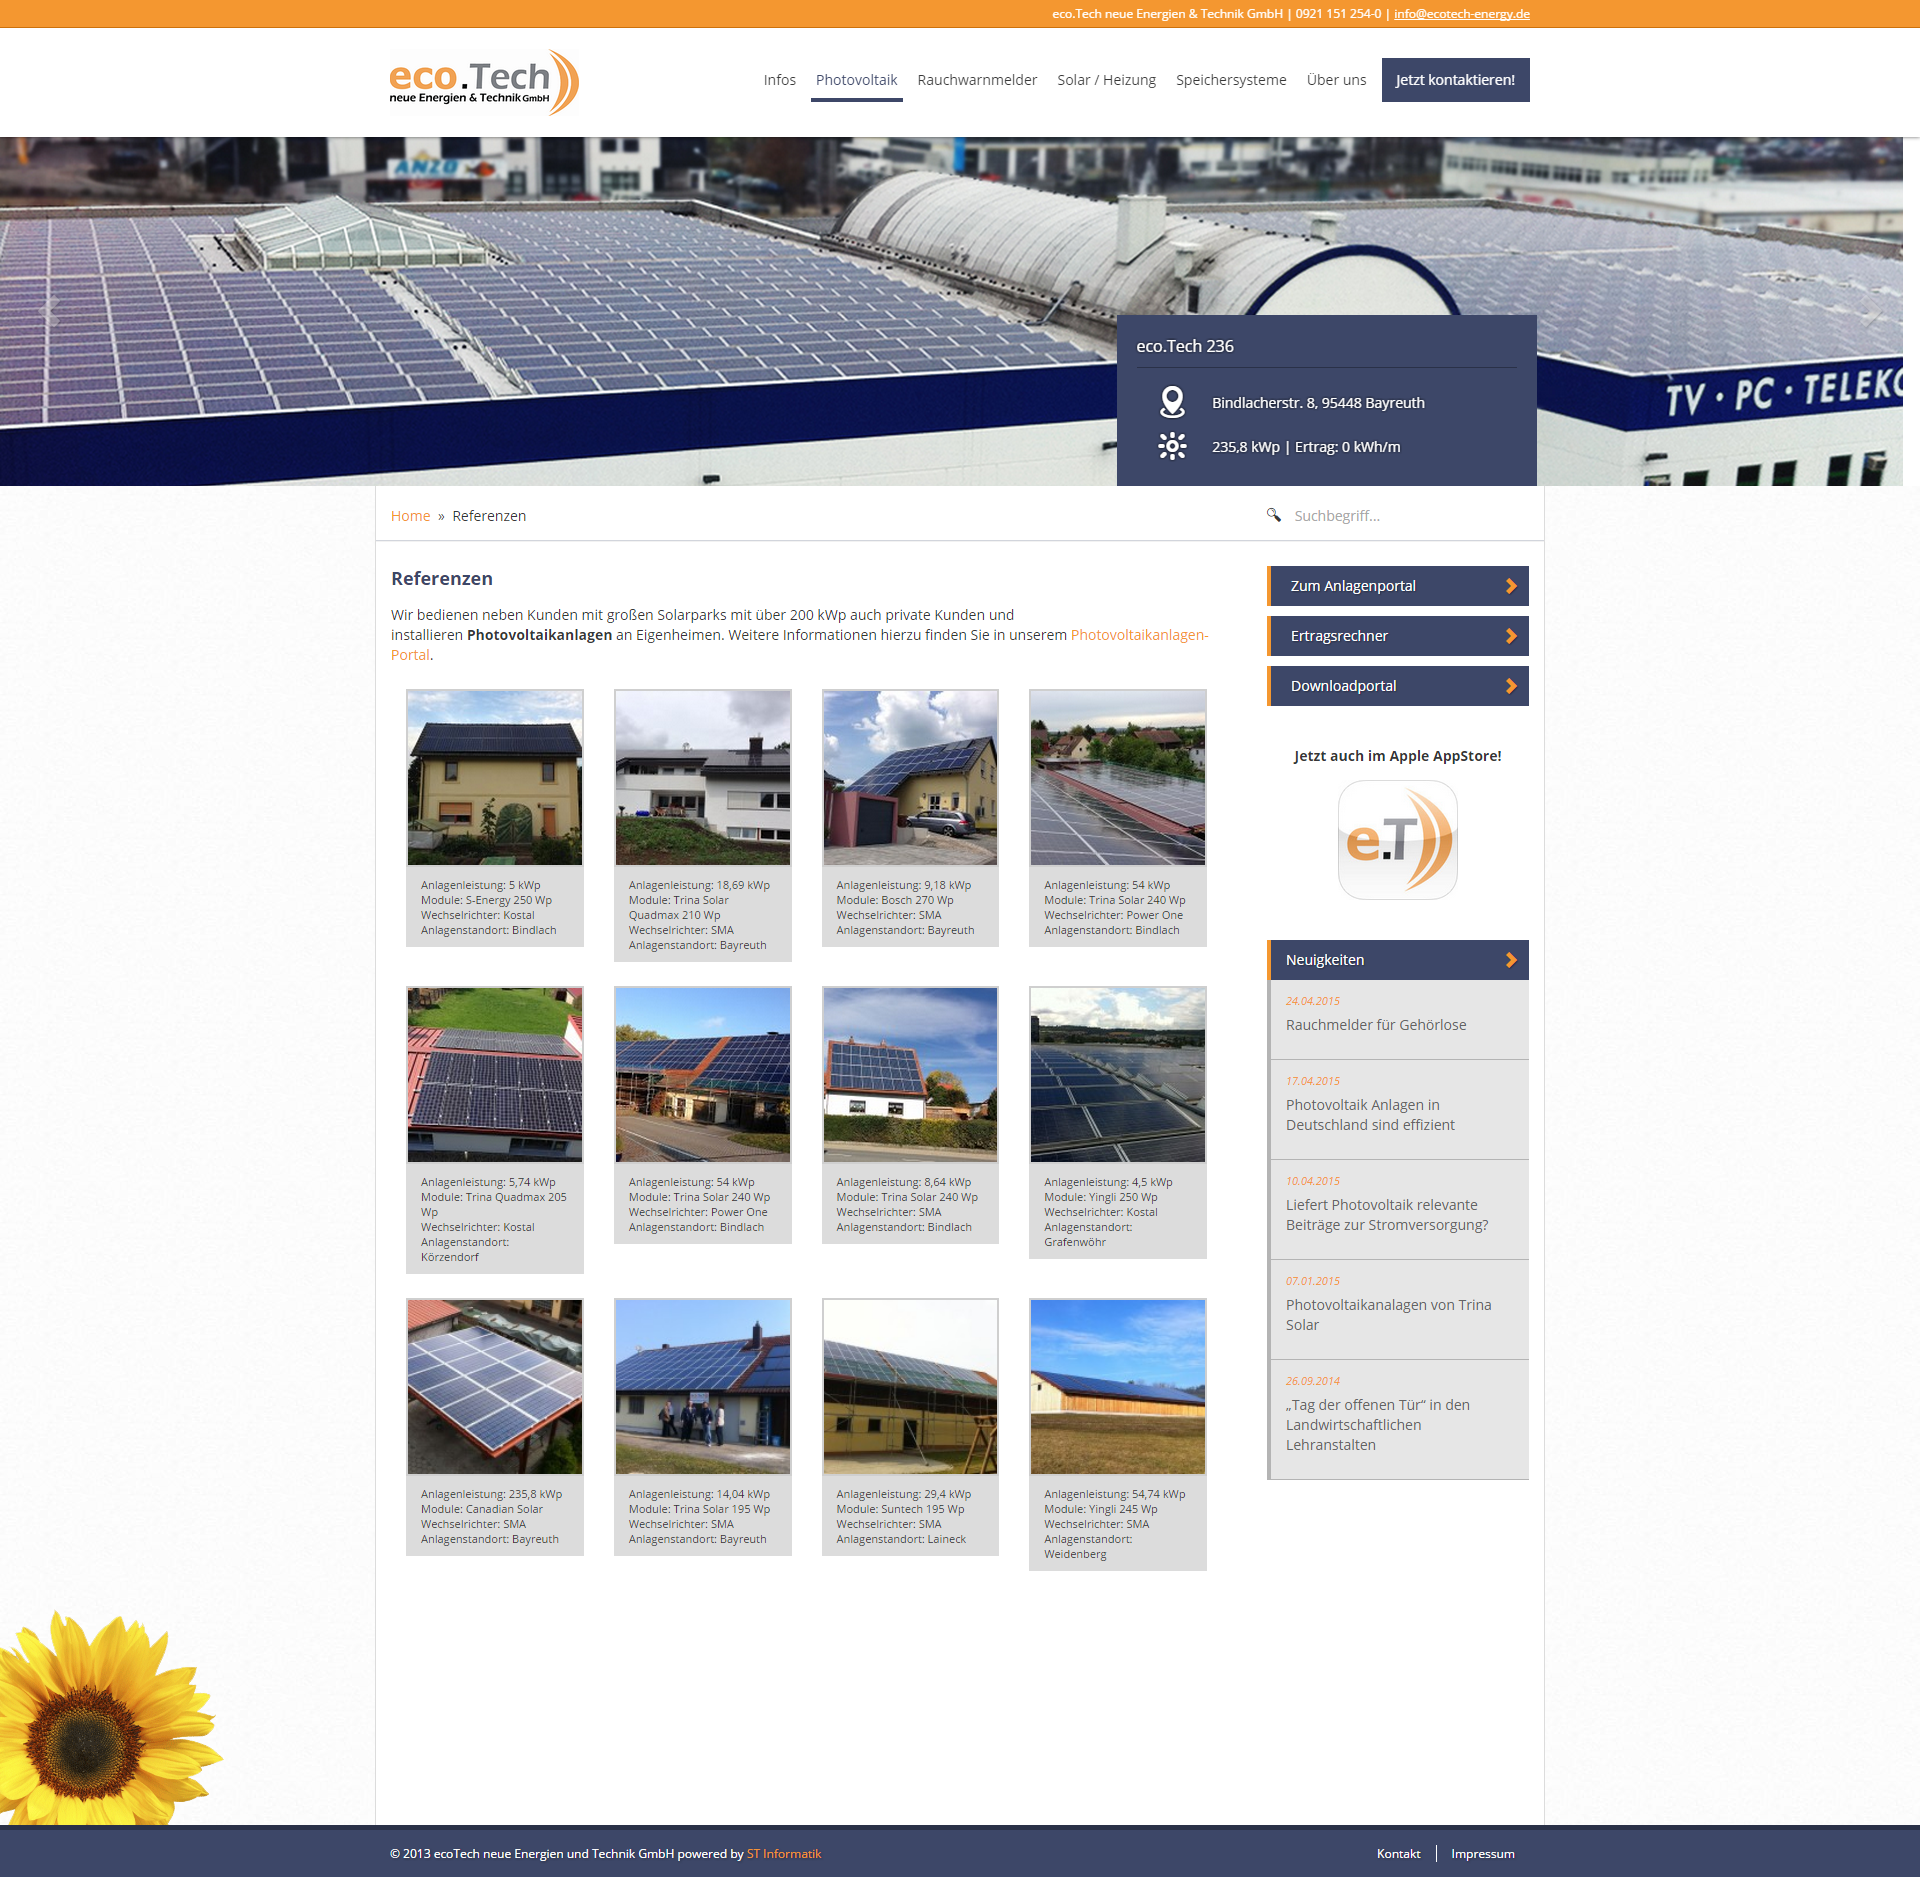The height and width of the screenshot is (1877, 1920).
Task: Click the location pin icon in the banner
Action: 1172,402
